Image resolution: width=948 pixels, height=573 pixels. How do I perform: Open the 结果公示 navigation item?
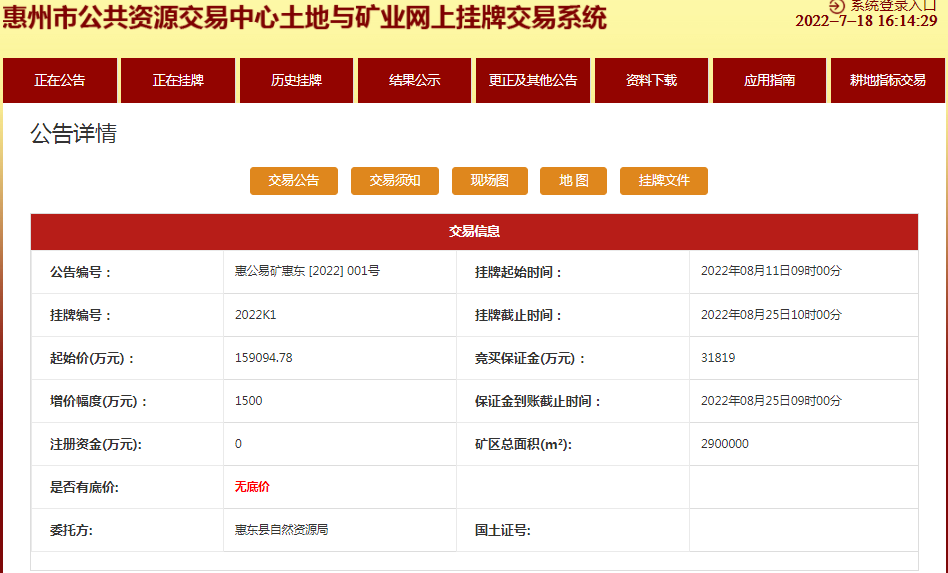click(x=414, y=81)
